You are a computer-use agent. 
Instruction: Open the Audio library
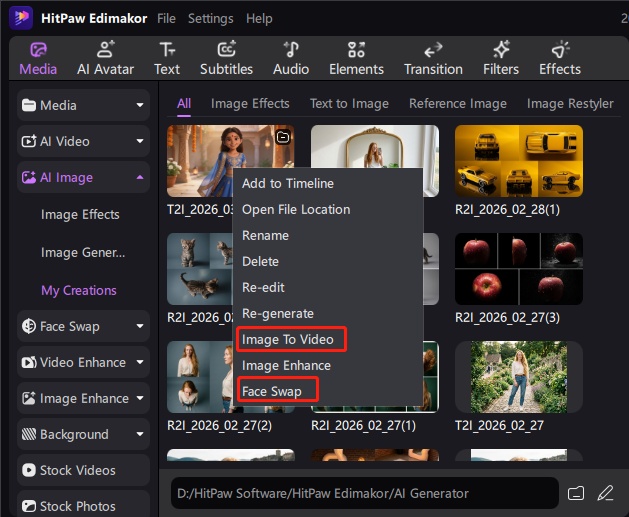coord(291,59)
